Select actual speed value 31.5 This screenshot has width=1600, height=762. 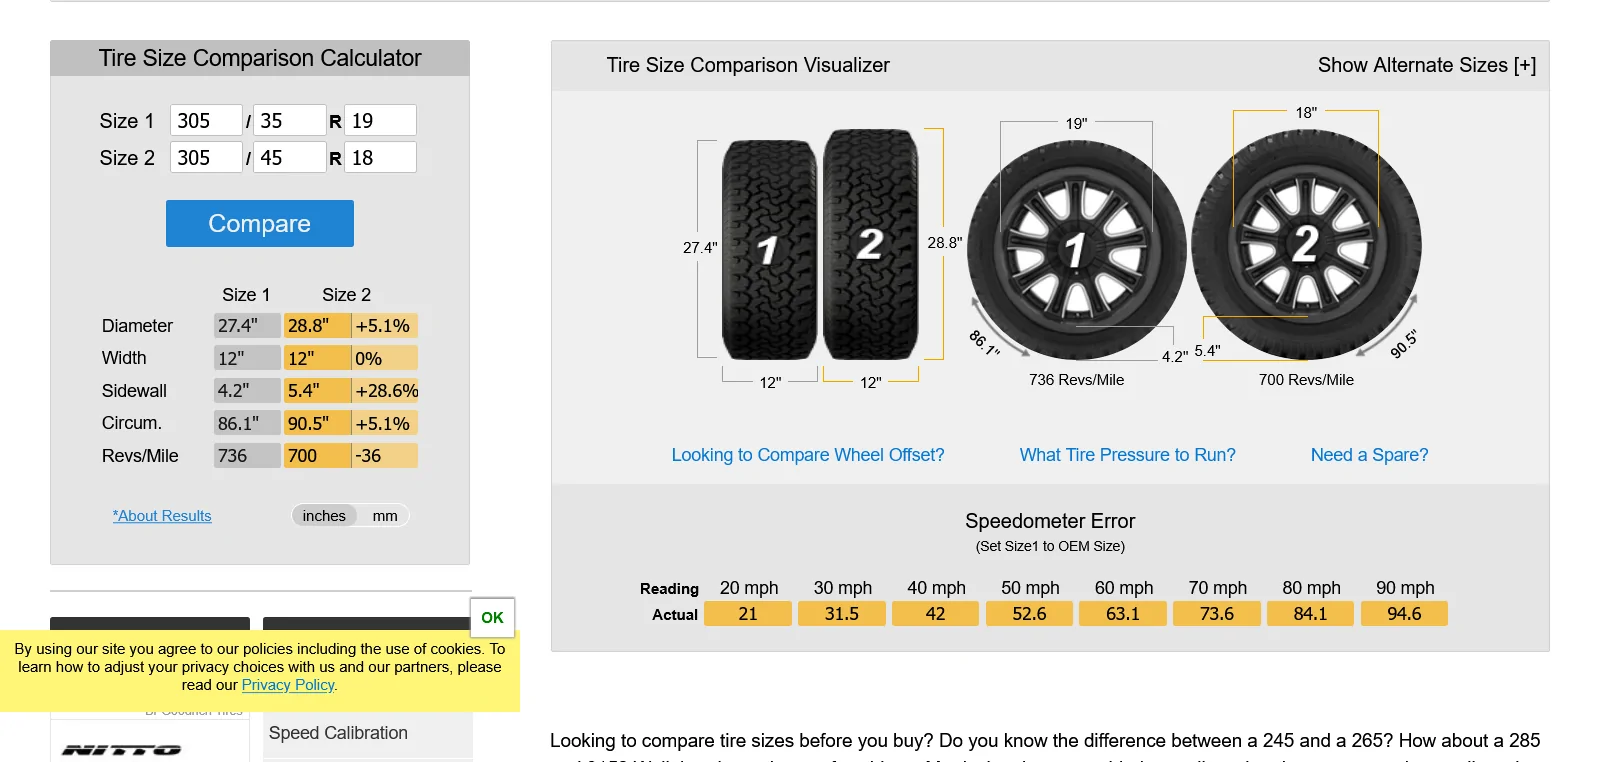point(842,614)
